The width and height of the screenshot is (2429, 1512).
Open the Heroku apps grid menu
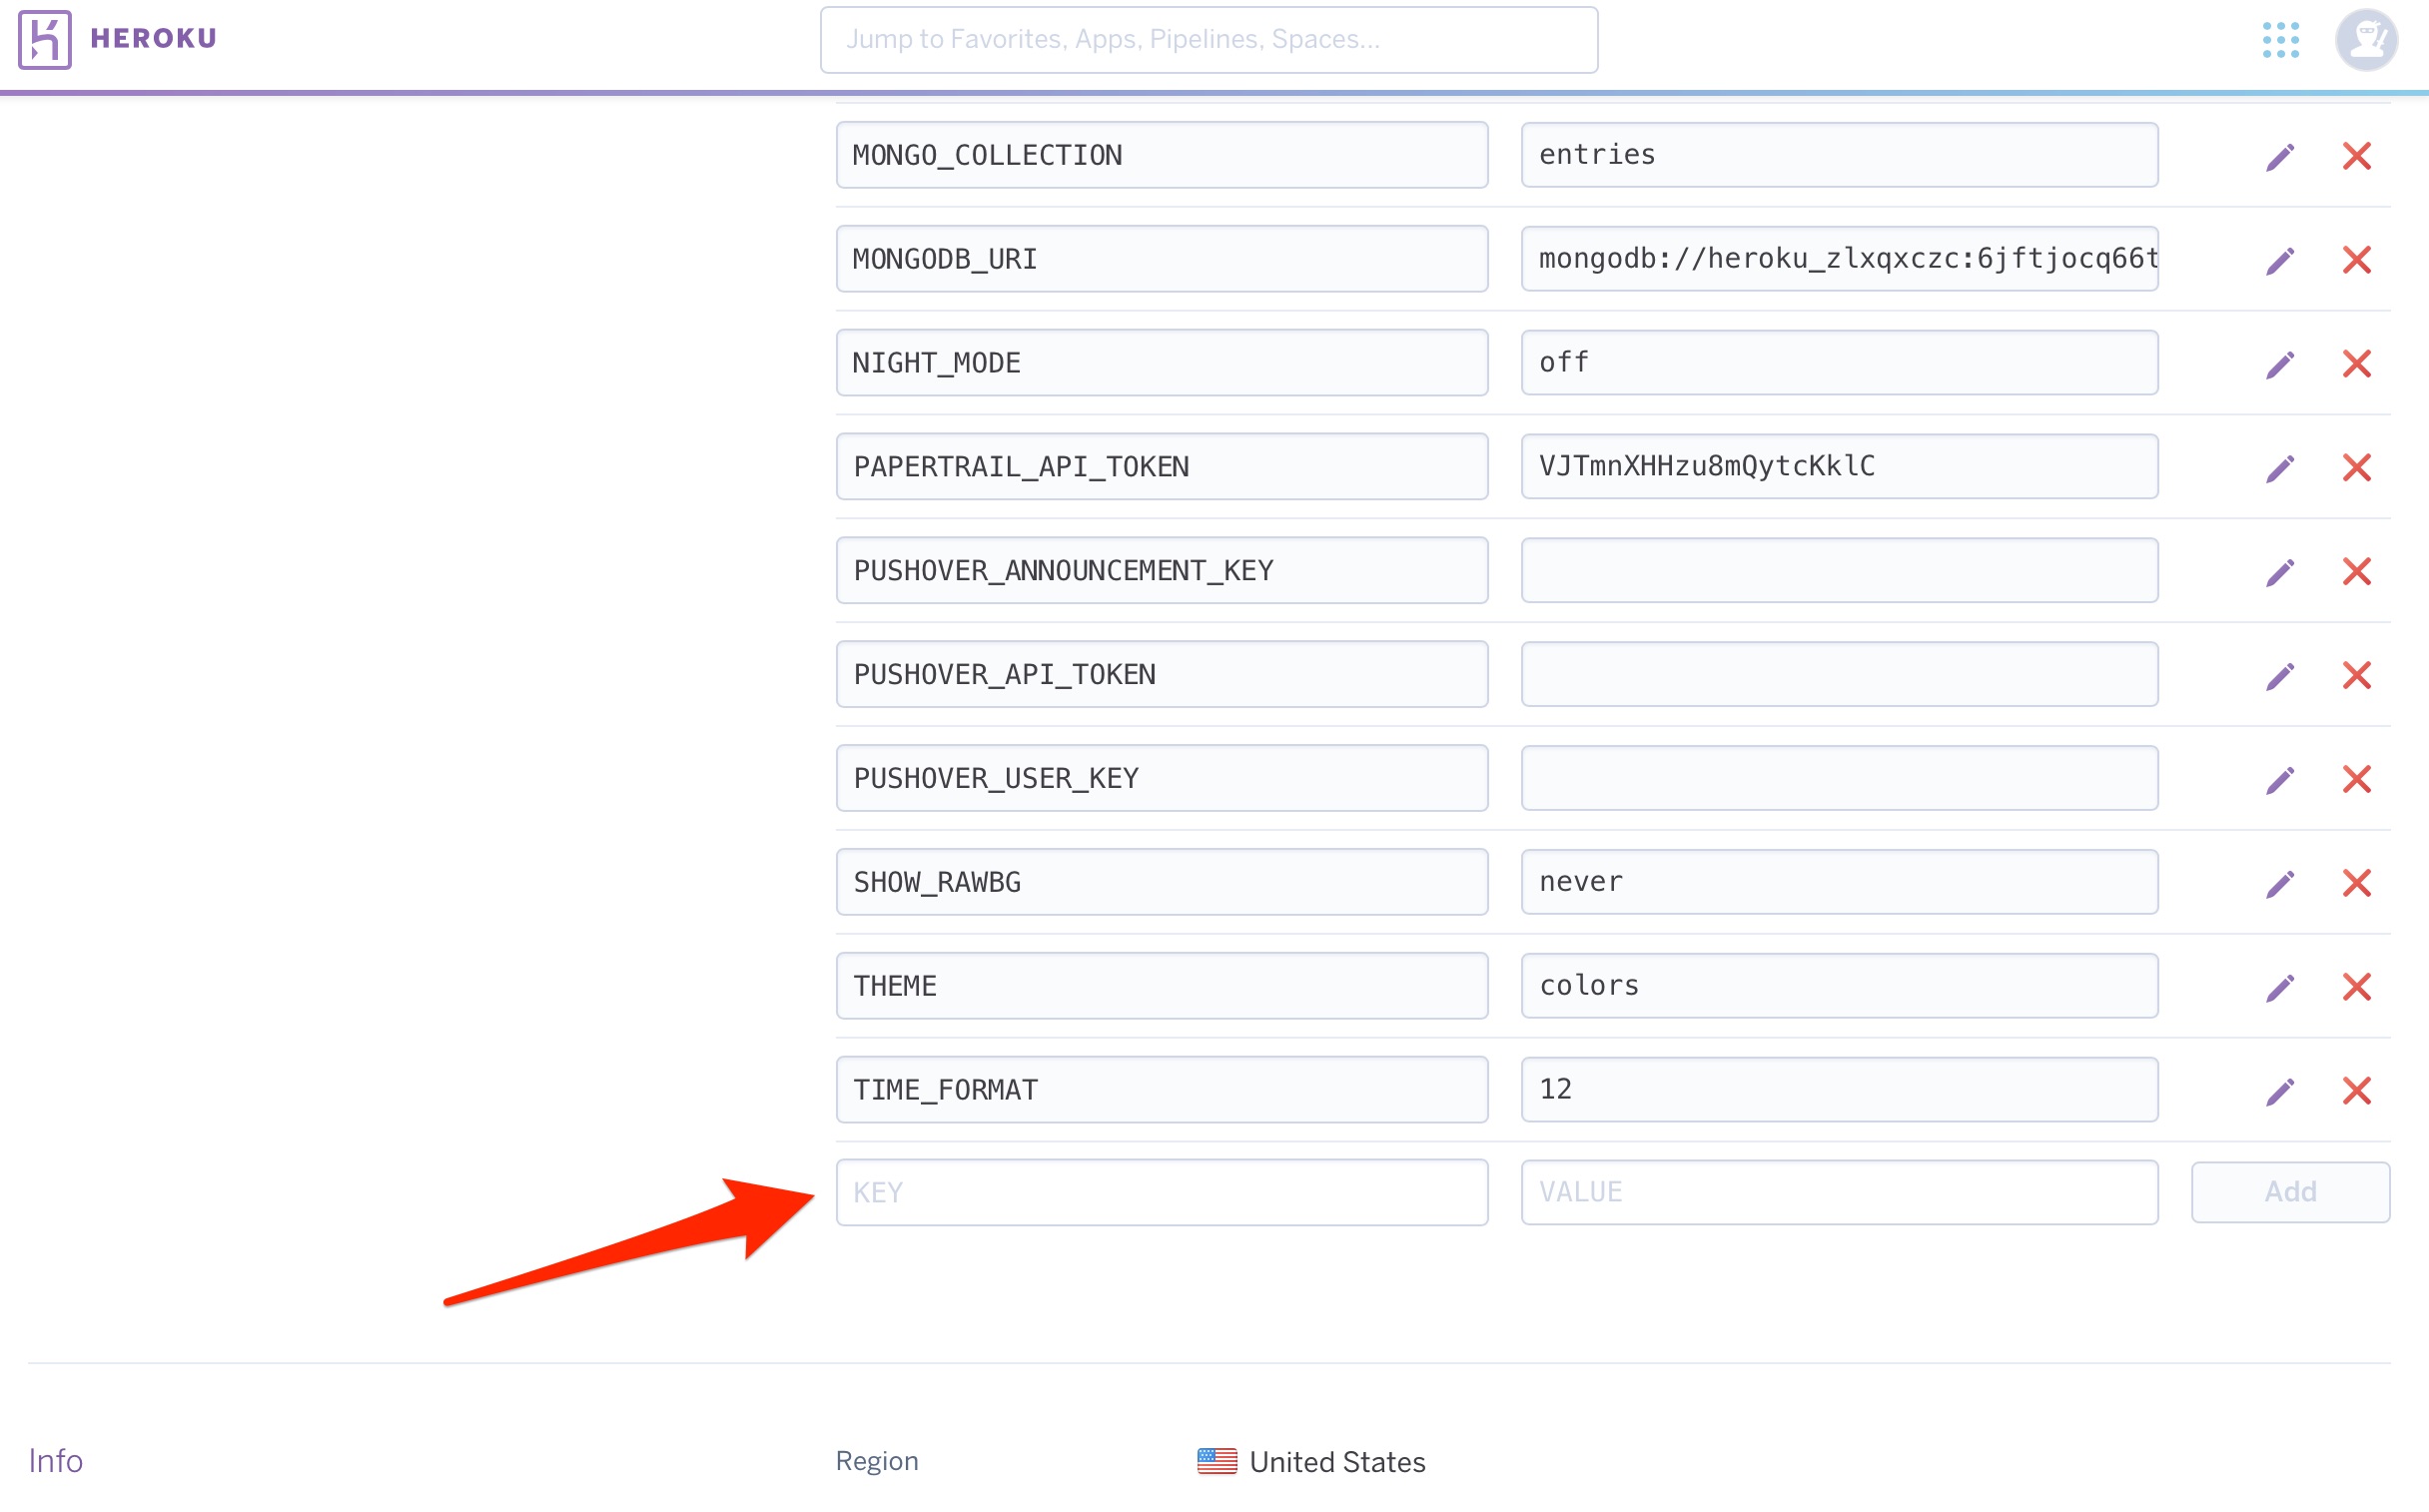tap(2280, 40)
